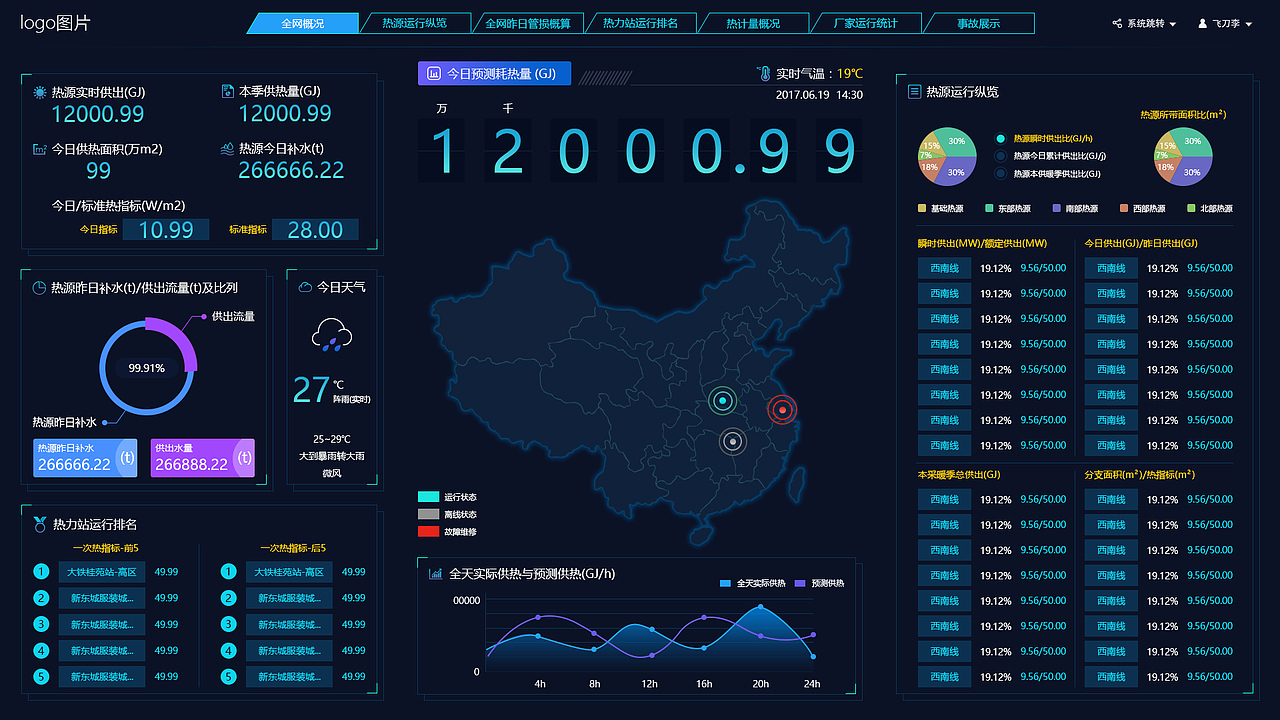Image resolution: width=1280 pixels, height=720 pixels.
Task: Click the bar chart icon beside 全天实际供热
Action: point(435,574)
